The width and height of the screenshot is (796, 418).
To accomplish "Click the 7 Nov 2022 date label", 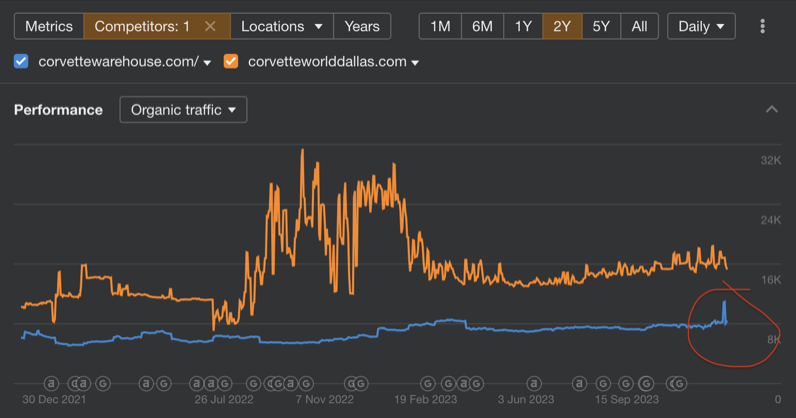I will click(x=325, y=399).
